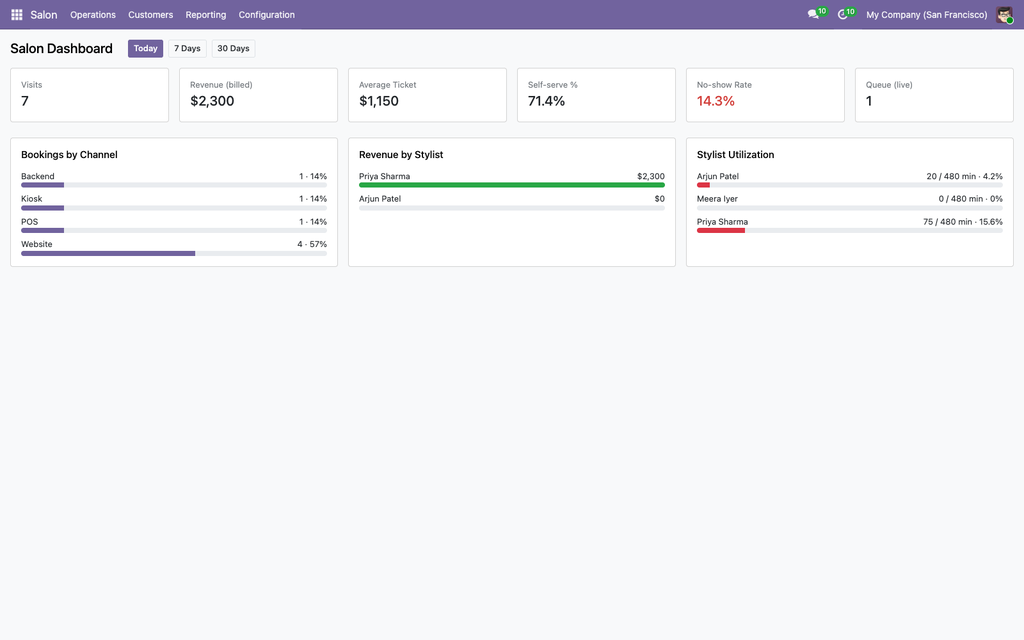This screenshot has height=640, width=1024.
Task: Switch to the 7 Days period
Action: coord(187,48)
